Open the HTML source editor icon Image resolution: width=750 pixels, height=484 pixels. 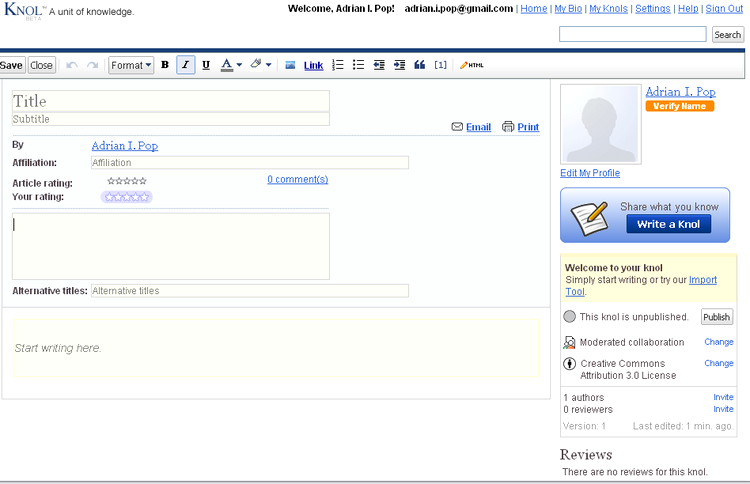pyautogui.click(x=472, y=65)
